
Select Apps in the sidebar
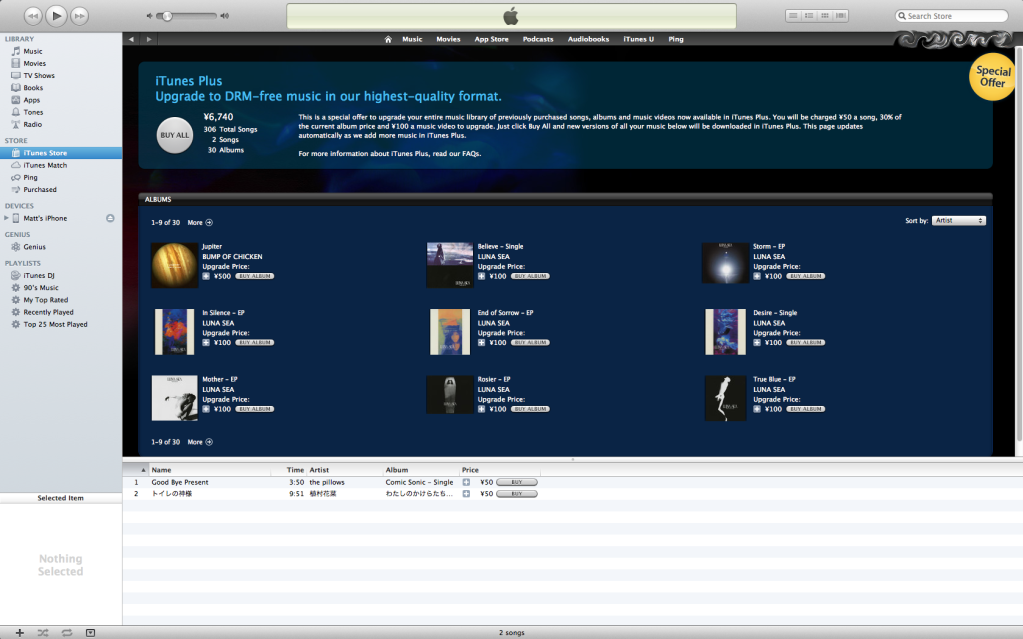[31, 100]
